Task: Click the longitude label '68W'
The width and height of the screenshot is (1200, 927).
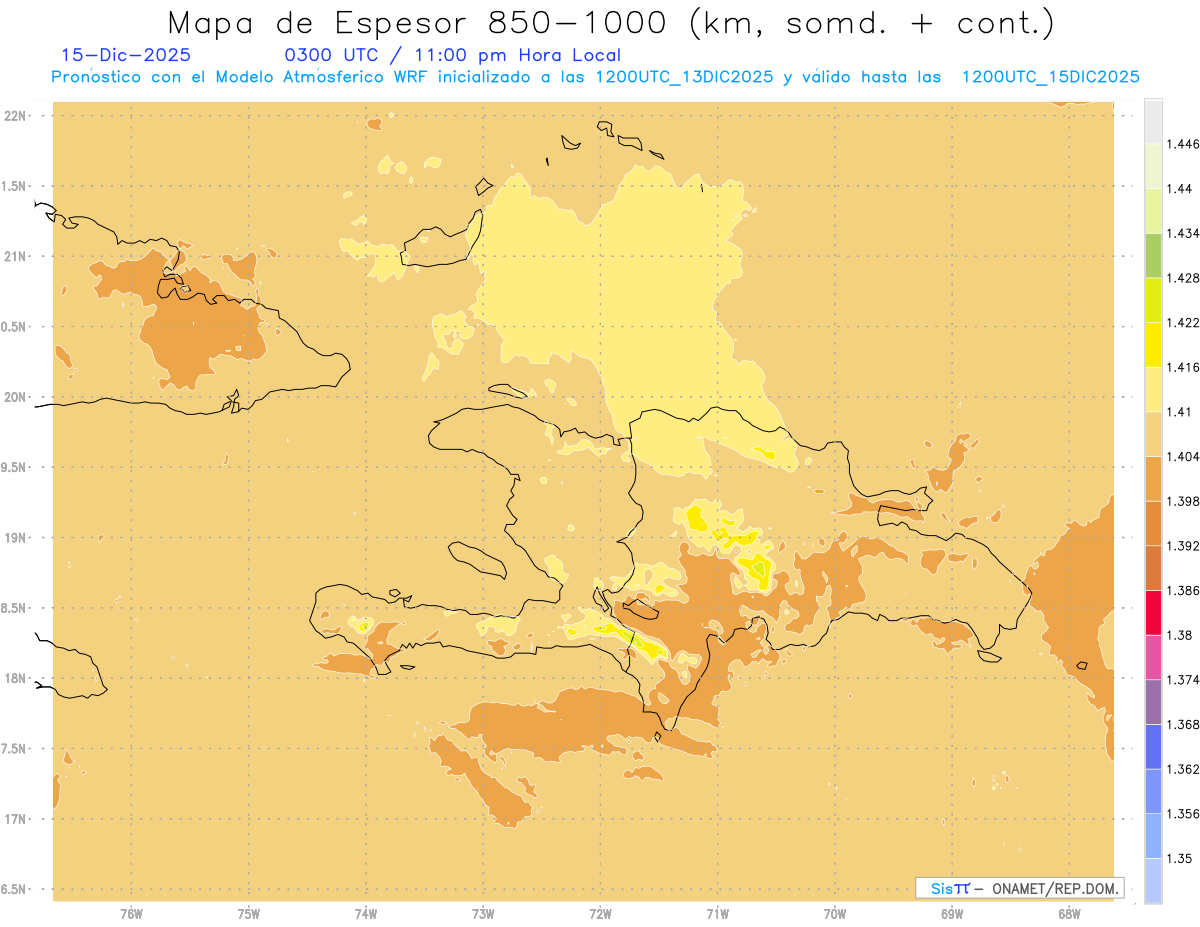Action: pyautogui.click(x=1069, y=913)
